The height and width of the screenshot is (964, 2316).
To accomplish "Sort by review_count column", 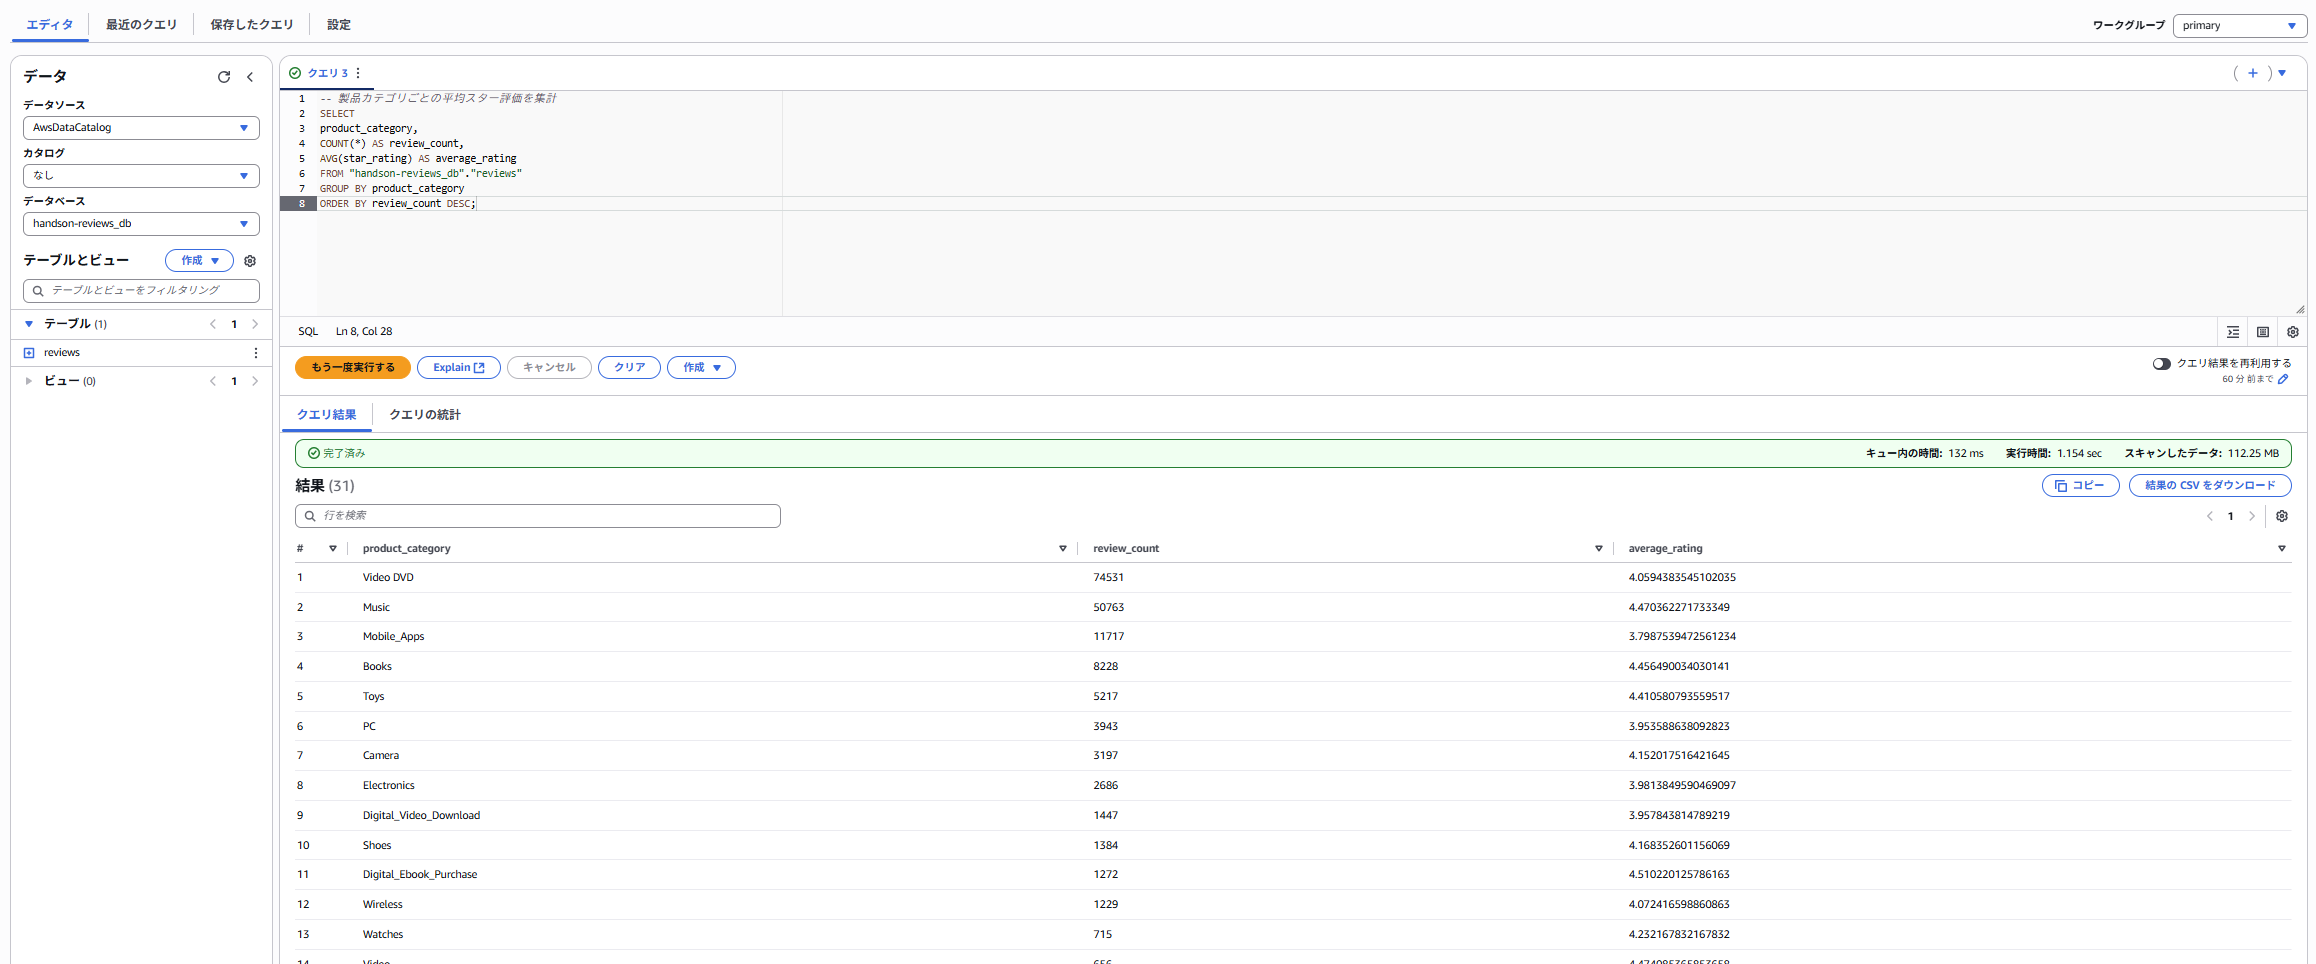I will tap(1599, 549).
